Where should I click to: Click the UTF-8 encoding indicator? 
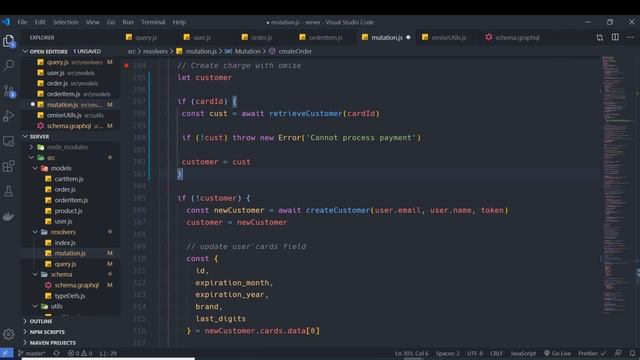(x=475, y=353)
